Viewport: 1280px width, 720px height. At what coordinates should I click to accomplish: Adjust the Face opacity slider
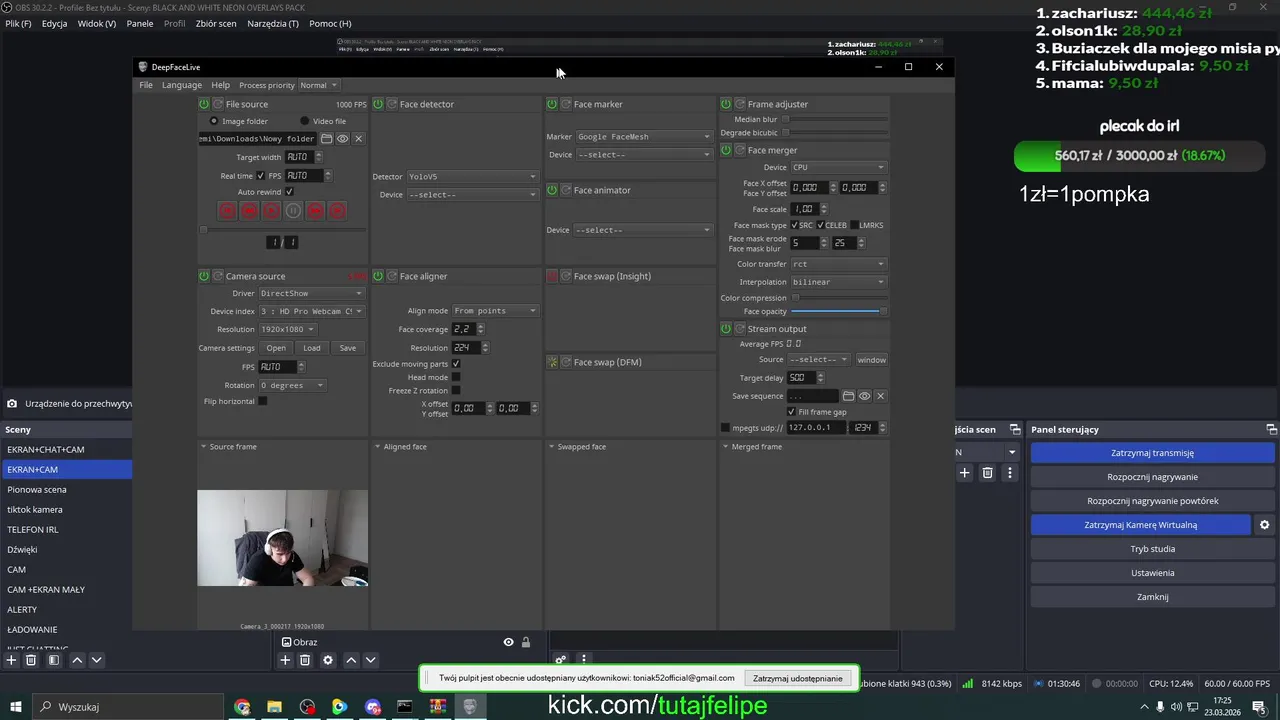click(x=838, y=311)
